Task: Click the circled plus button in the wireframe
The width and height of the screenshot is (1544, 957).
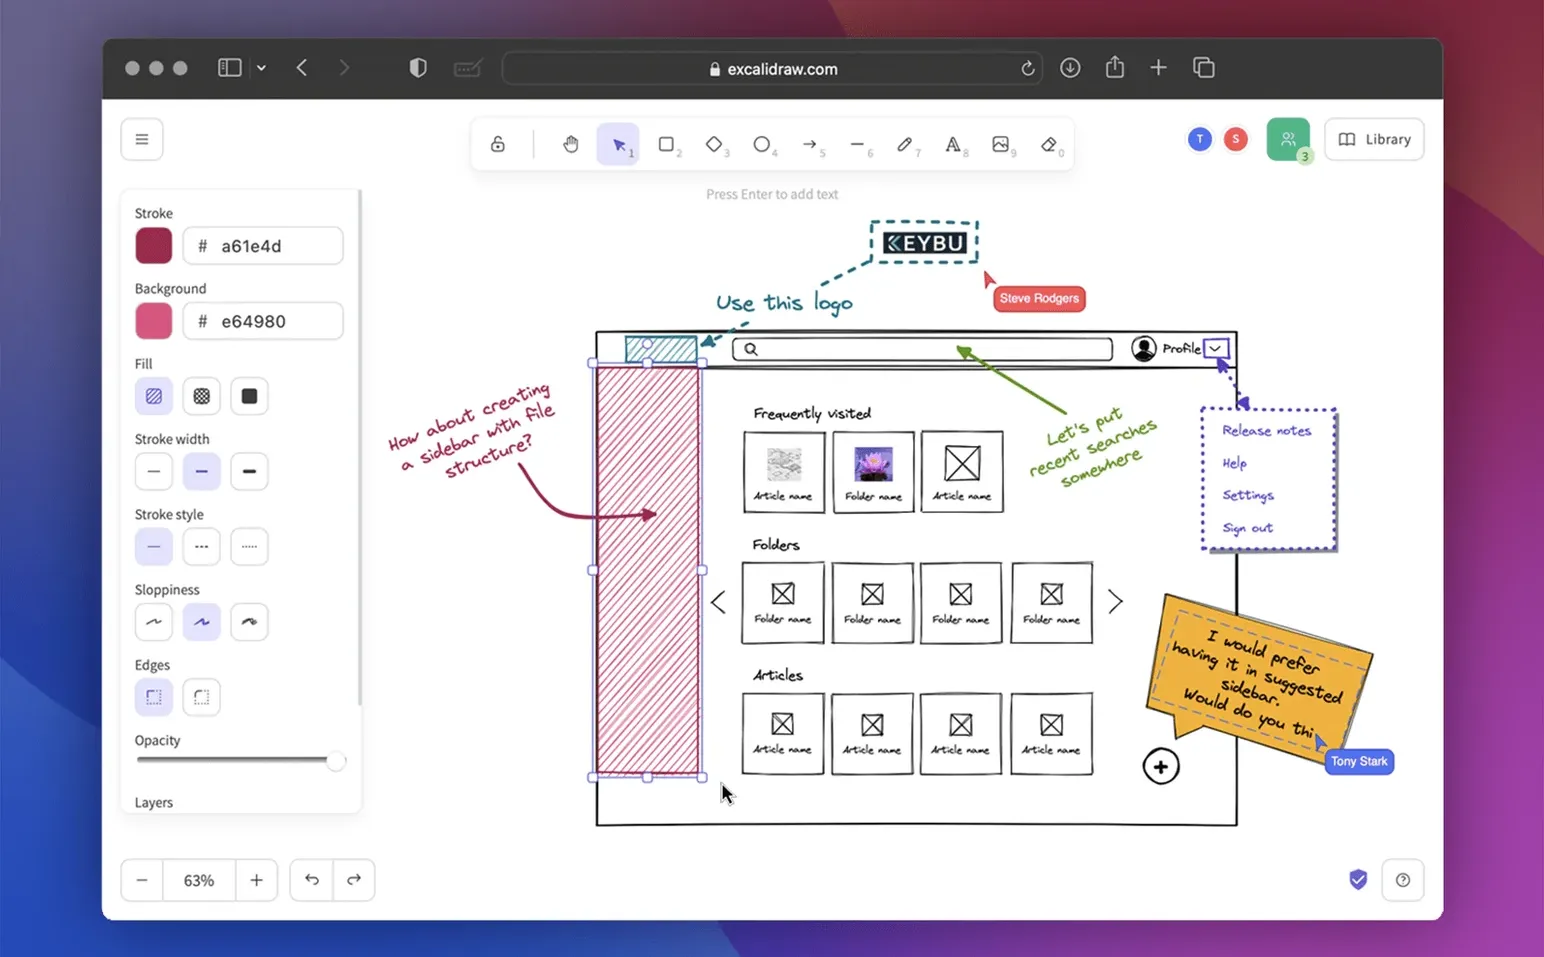Action: click(1161, 767)
